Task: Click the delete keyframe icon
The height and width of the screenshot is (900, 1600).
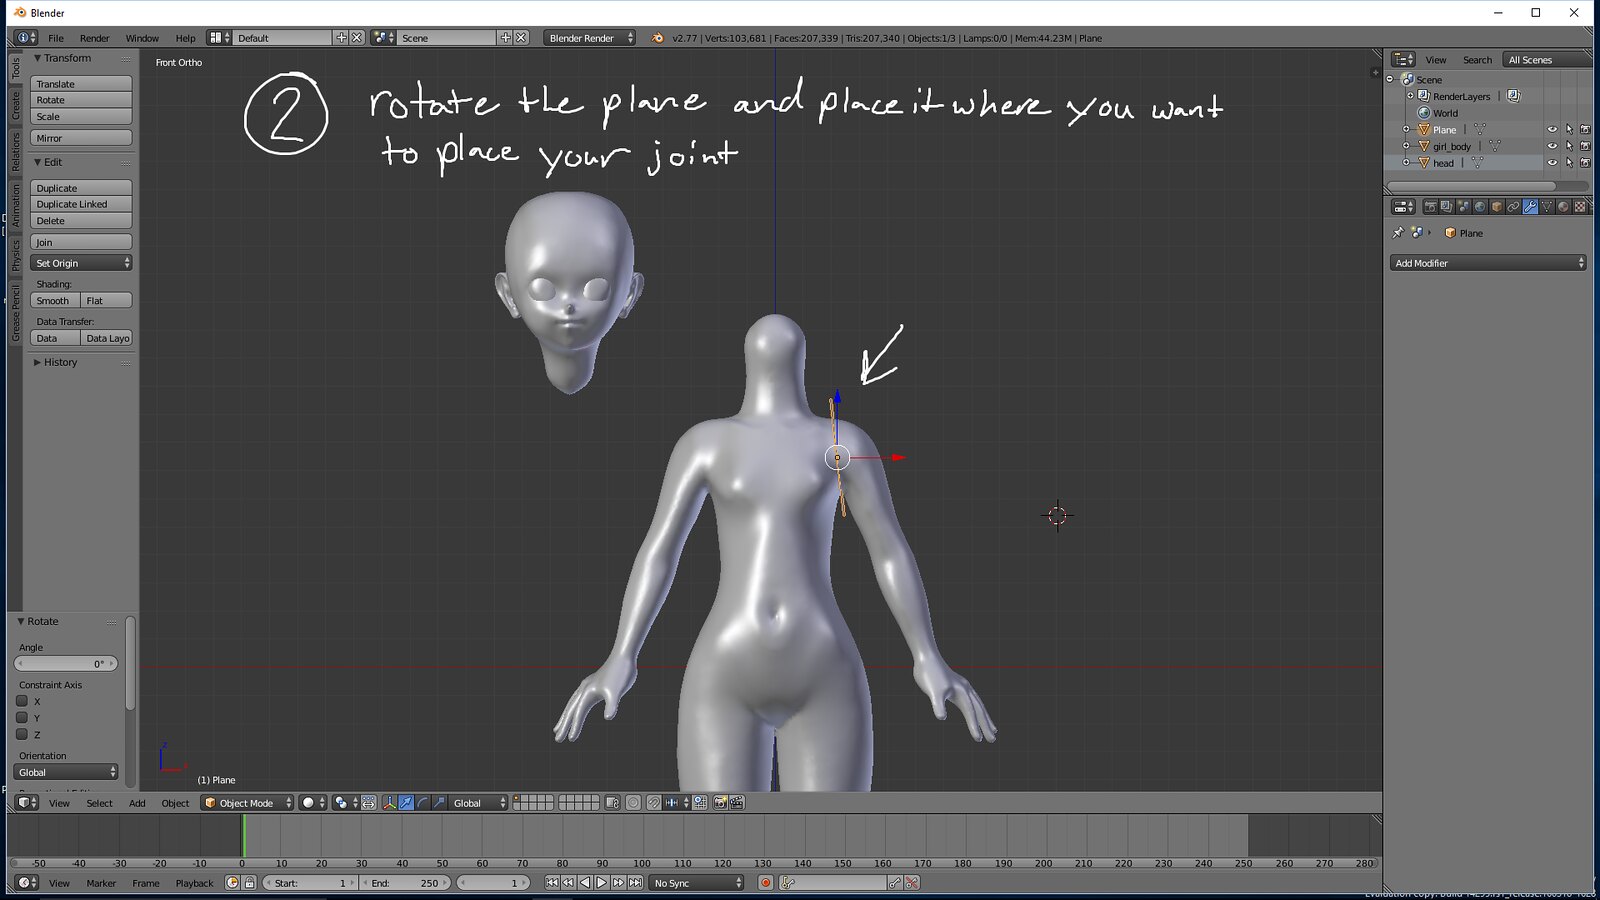Action: [x=912, y=883]
